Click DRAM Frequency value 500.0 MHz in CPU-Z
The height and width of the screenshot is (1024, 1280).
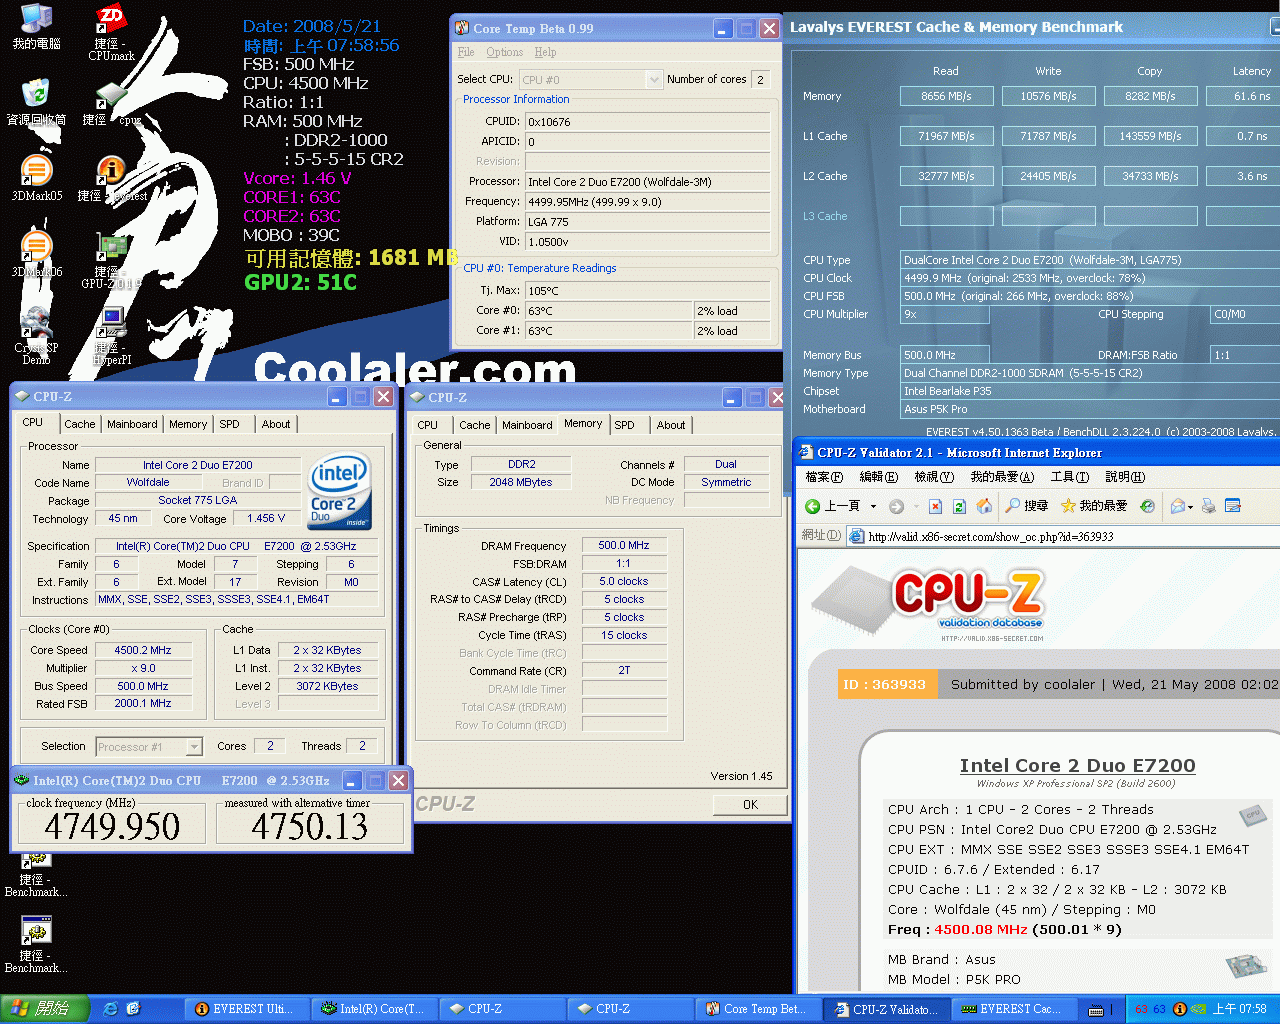click(624, 545)
